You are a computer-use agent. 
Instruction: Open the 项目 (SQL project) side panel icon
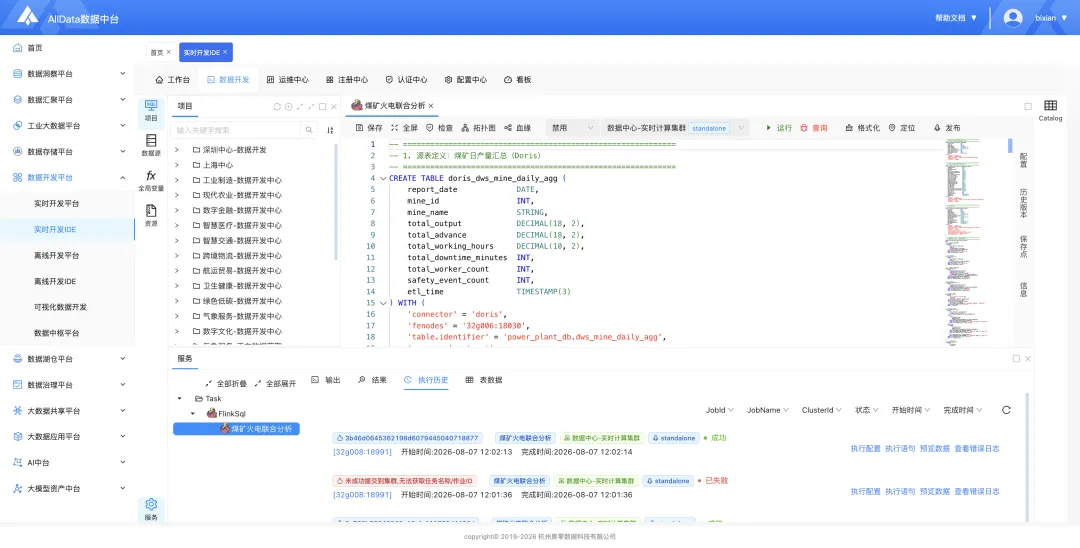click(x=151, y=111)
